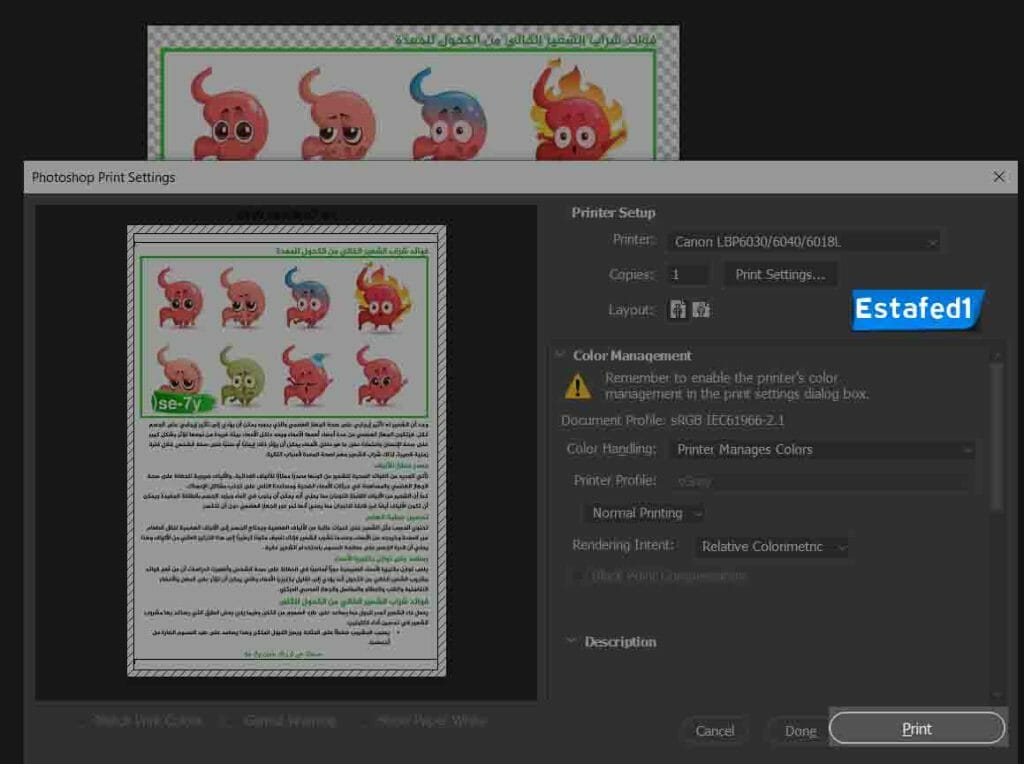The width and height of the screenshot is (1024, 764).
Task: Open the Normal Printing dropdown
Action: tap(642, 512)
